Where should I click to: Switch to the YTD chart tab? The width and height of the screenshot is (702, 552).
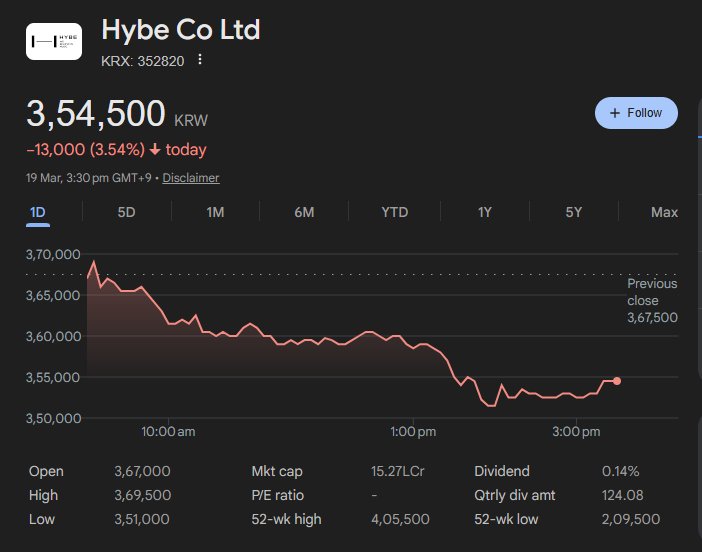[x=394, y=212]
